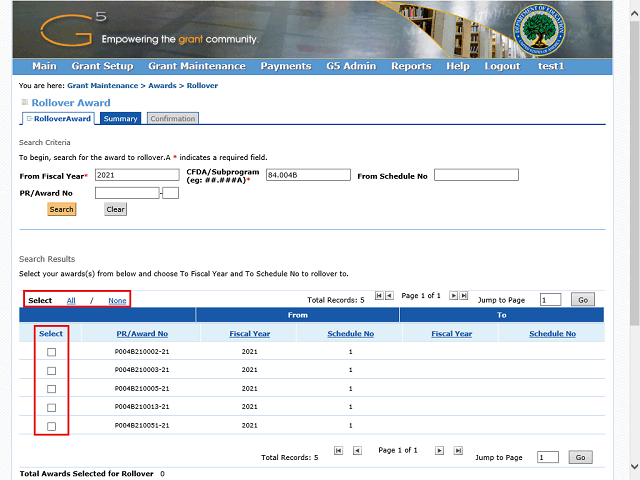Go to previous page in top pagination
The height and width of the screenshot is (480, 640).
click(389, 296)
